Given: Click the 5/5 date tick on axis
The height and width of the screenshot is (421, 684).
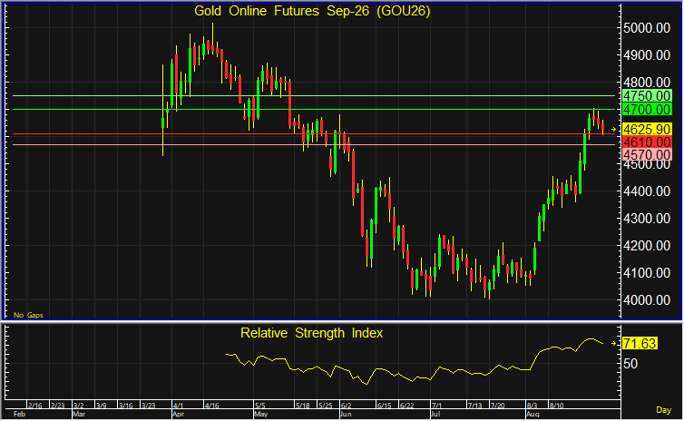Looking at the screenshot, I should (x=260, y=406).
